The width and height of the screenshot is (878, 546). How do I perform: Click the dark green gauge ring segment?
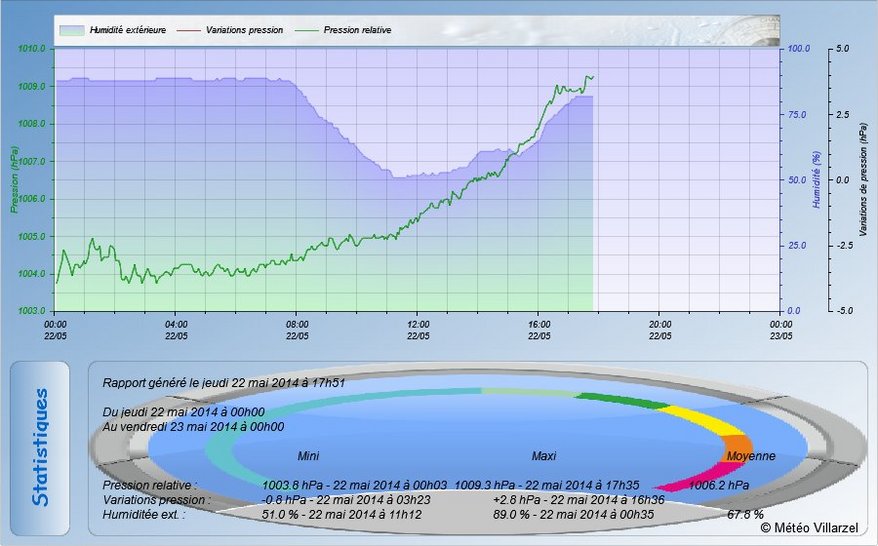(623, 400)
